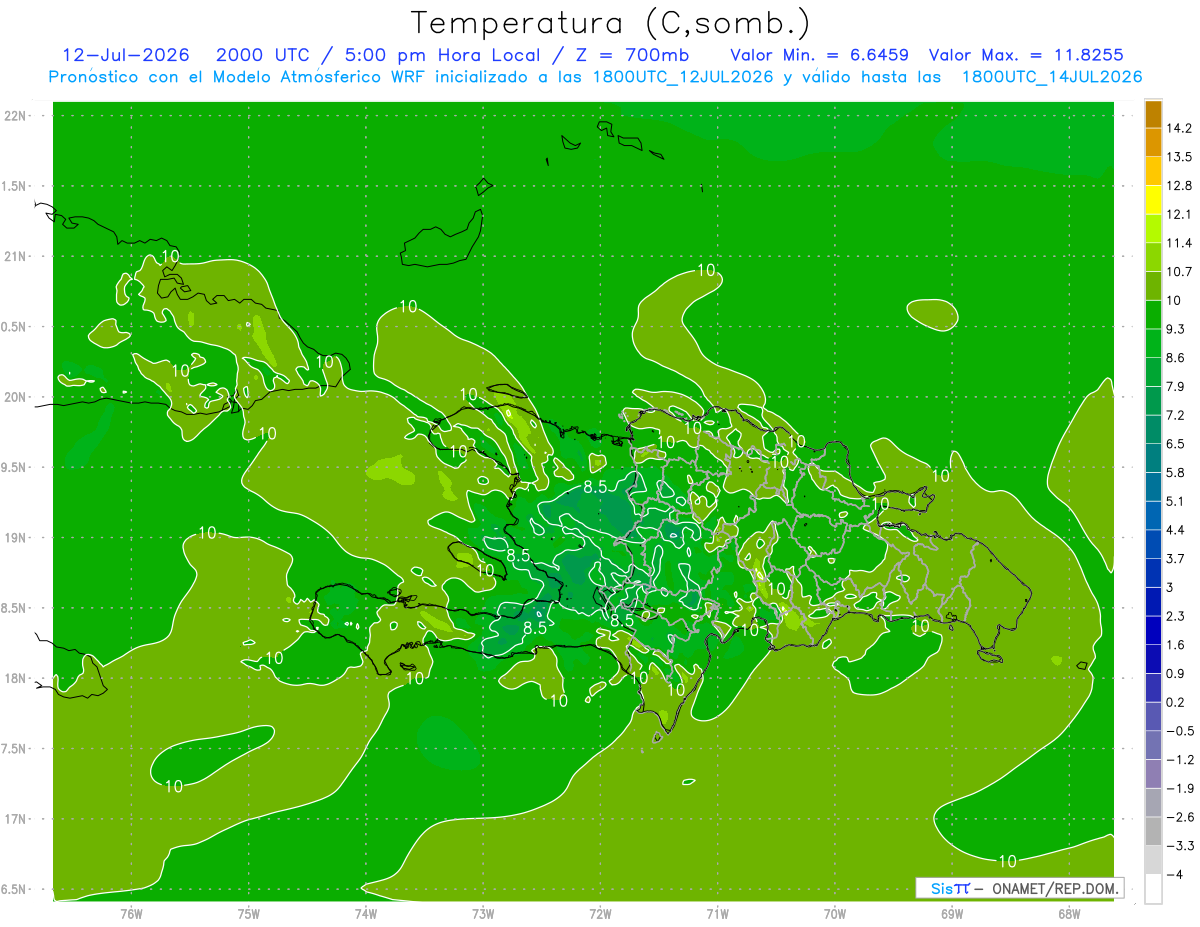Click the legend value "9.3"
This screenshot has width=1200, height=927.
1176,329
